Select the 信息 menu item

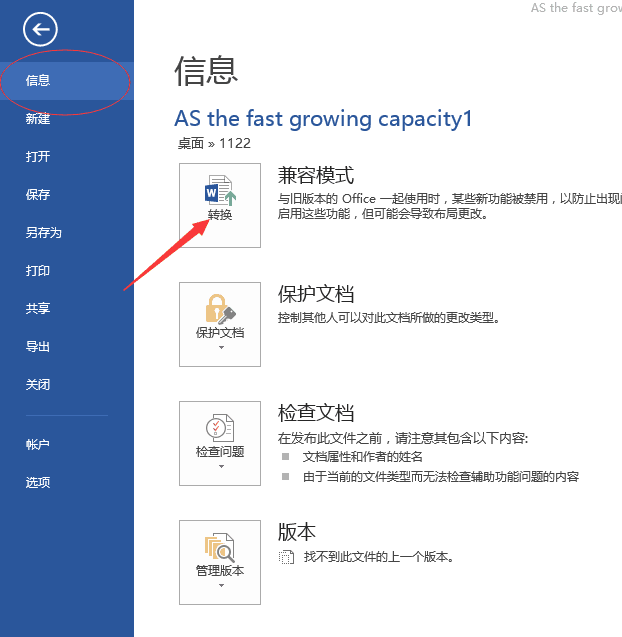67,81
